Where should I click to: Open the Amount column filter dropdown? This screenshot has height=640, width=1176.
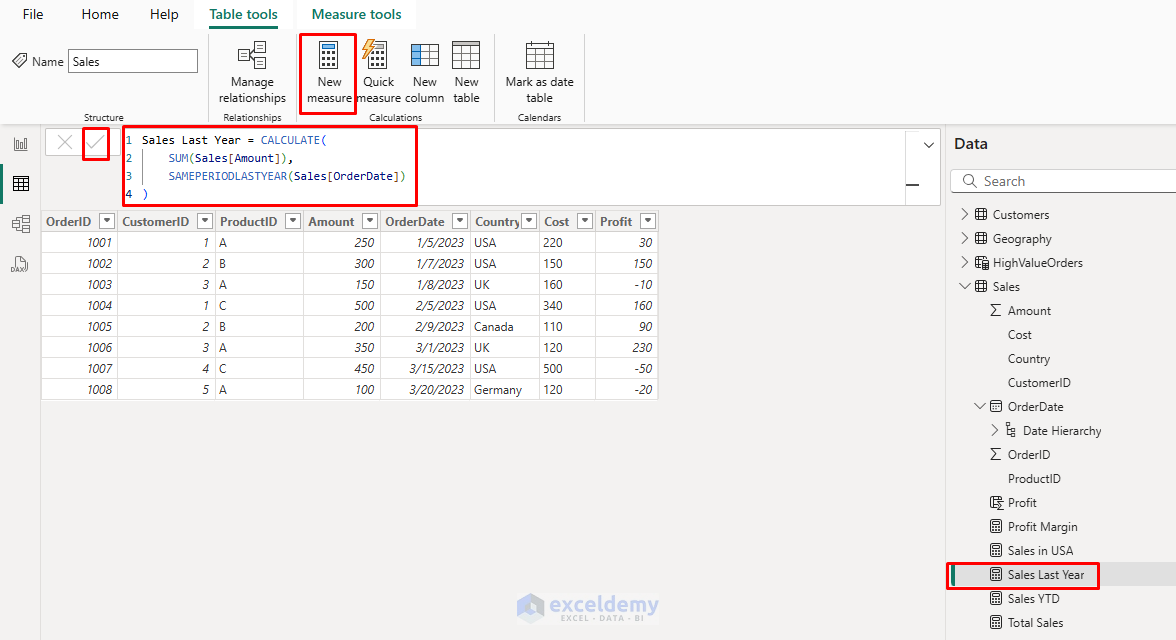(x=370, y=221)
